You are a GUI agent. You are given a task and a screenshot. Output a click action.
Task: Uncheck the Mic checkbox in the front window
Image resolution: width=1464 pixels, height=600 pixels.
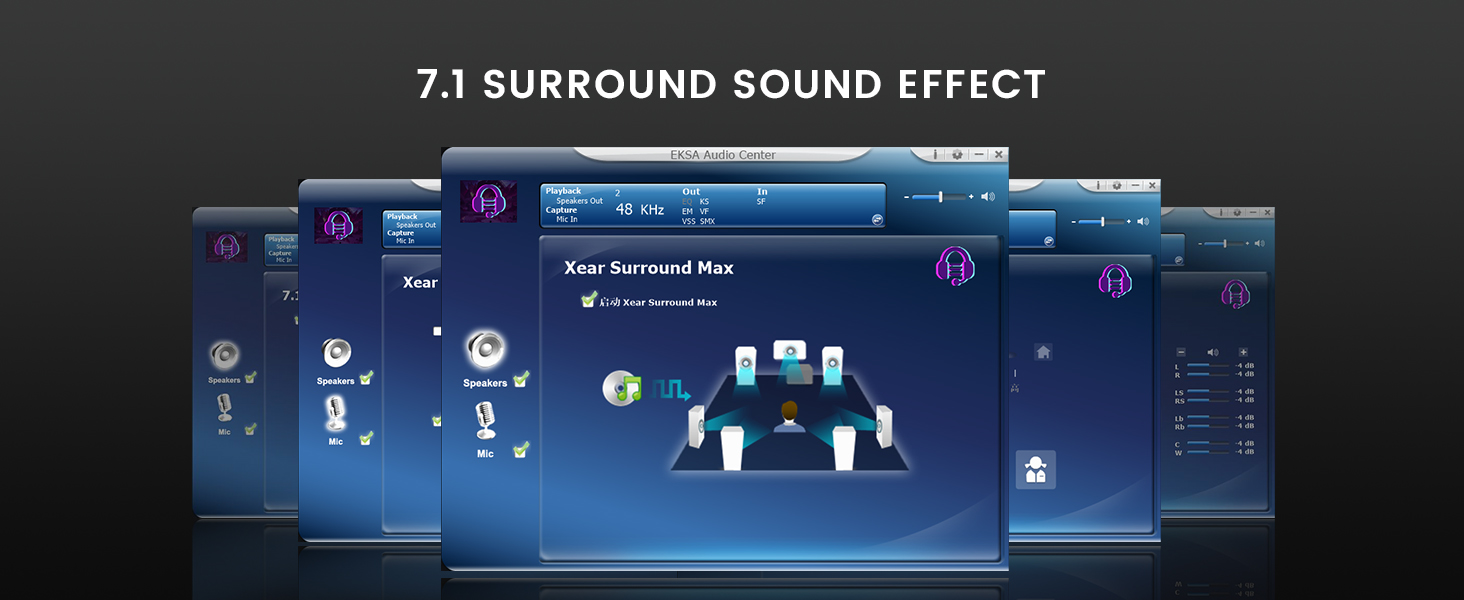pyautogui.click(x=520, y=450)
